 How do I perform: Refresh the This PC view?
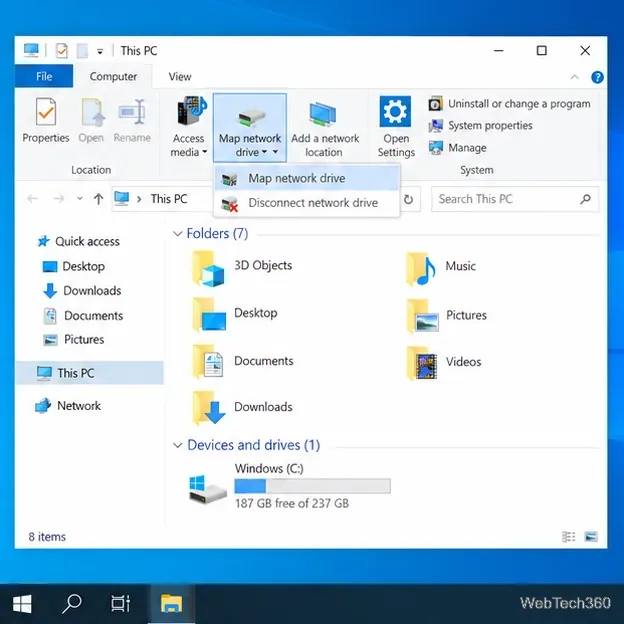click(408, 199)
